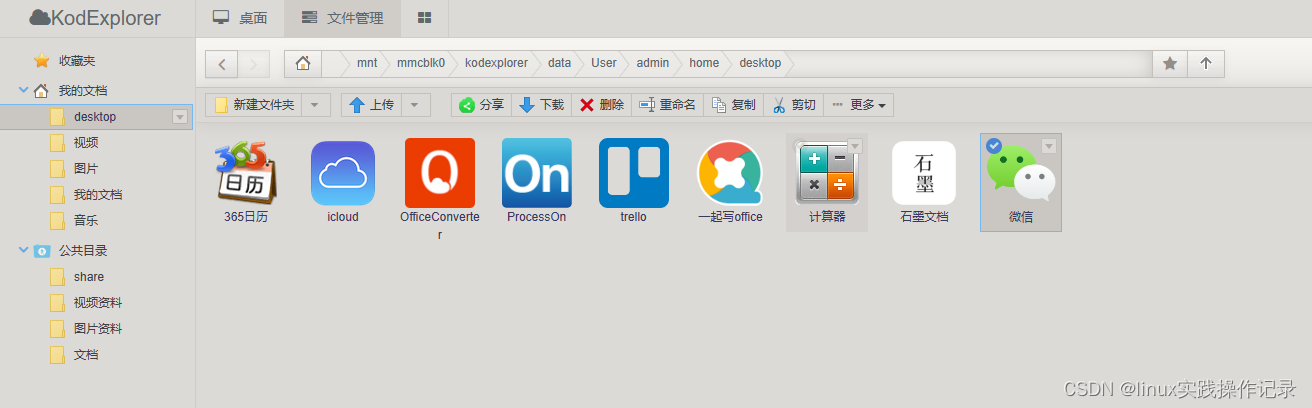Switch to the 桌面 tab
The image size is (1312, 408).
240,18
